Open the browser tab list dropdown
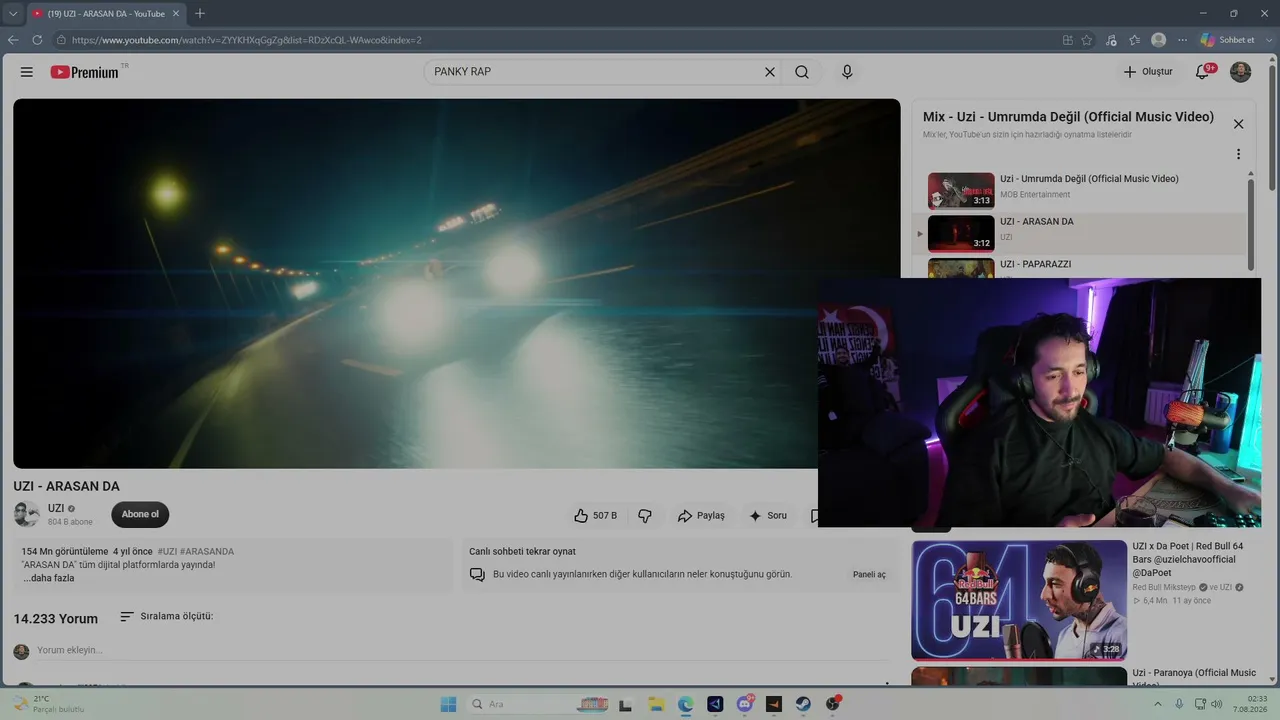This screenshot has height=720, width=1280. (x=13, y=14)
